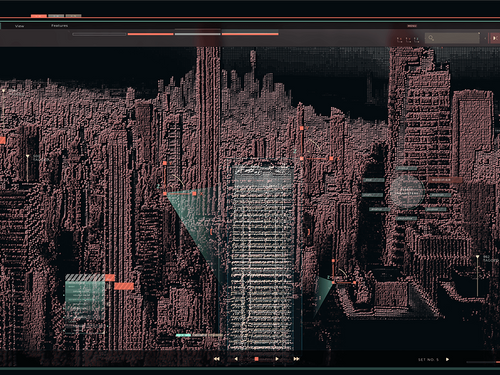Select the long orange progress segment
This screenshot has width=500, height=375.
click(x=250, y=34)
